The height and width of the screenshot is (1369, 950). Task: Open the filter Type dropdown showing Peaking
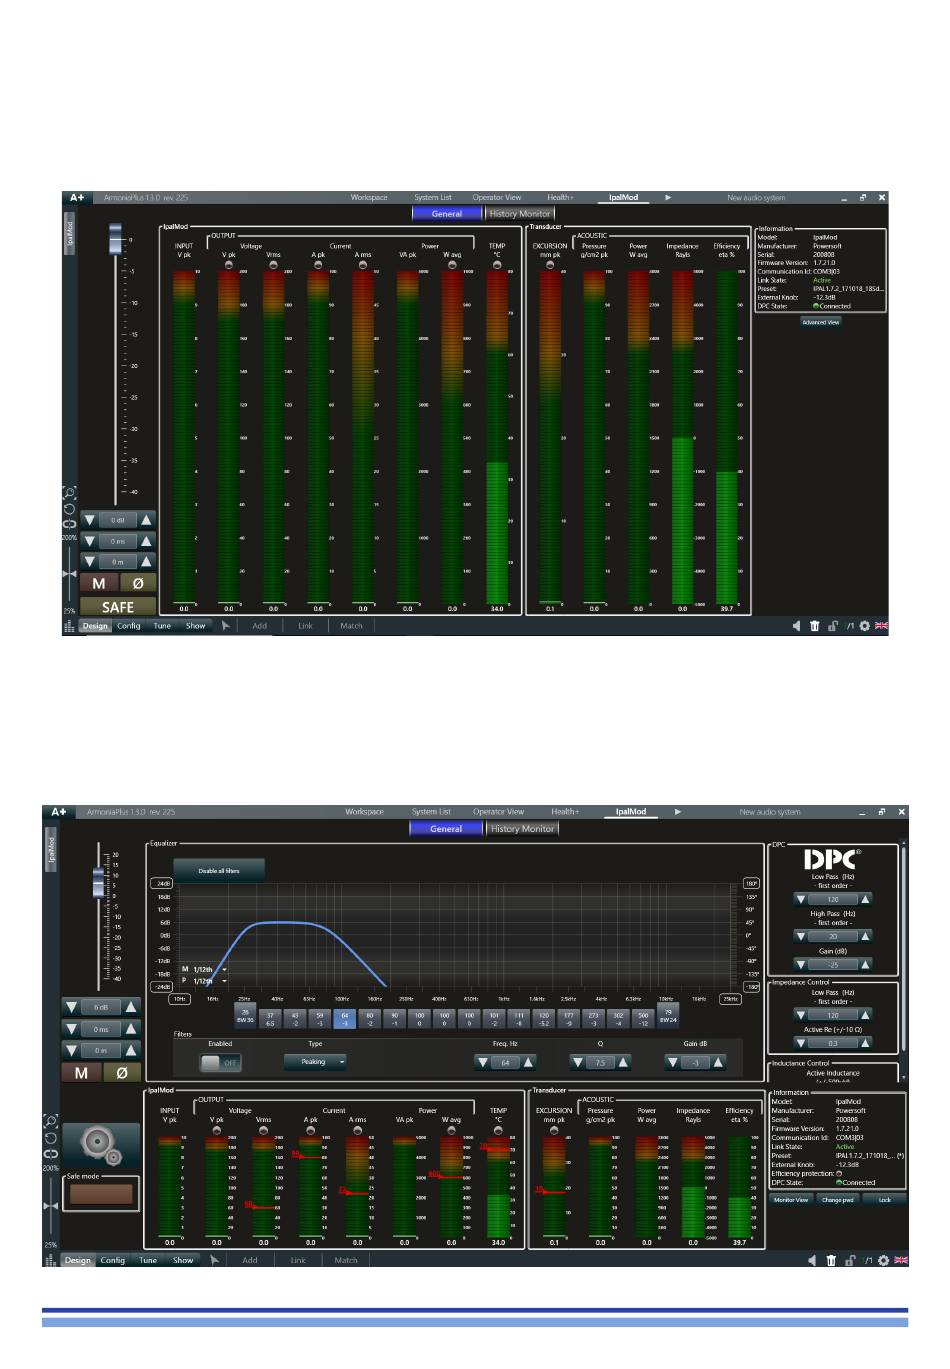click(x=315, y=1062)
